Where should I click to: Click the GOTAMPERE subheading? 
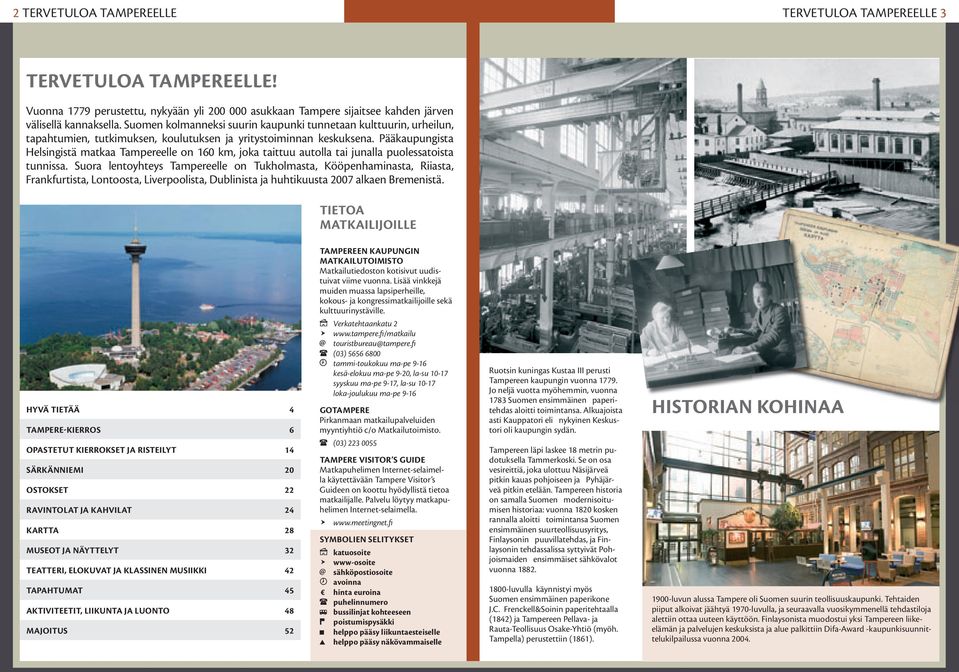[x=344, y=410]
